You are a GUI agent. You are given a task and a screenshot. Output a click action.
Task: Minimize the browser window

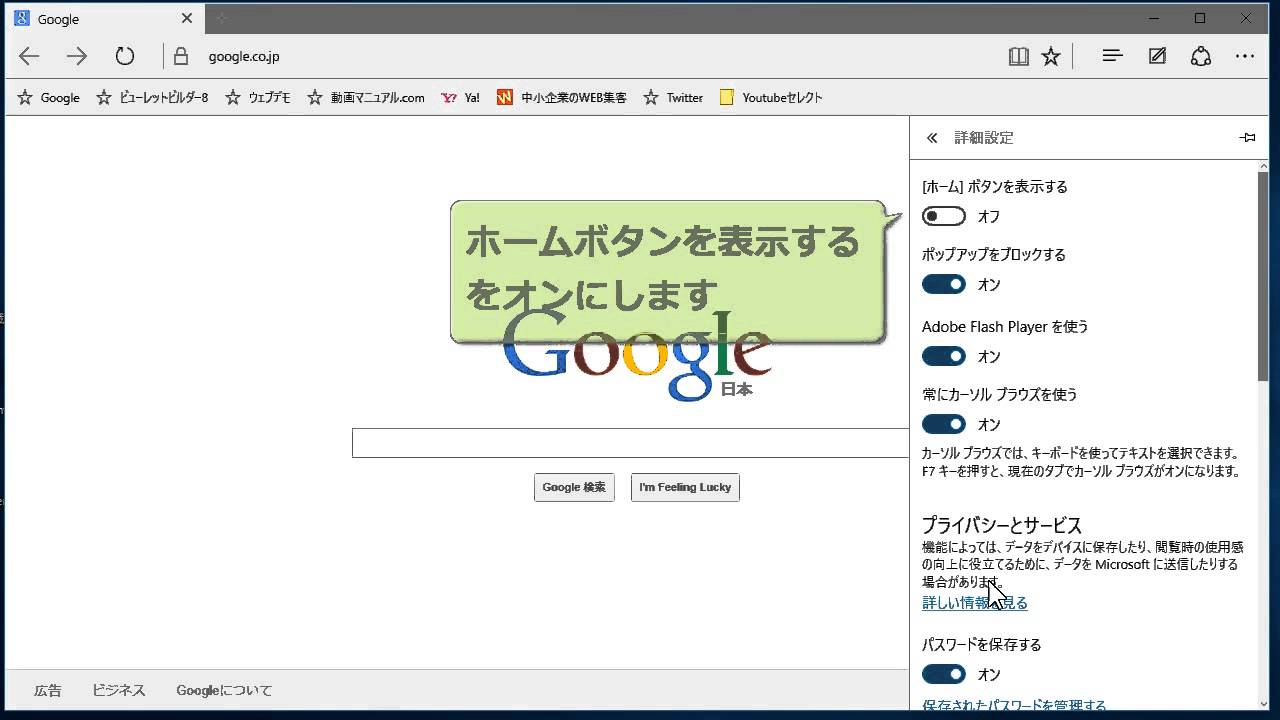click(x=1153, y=18)
